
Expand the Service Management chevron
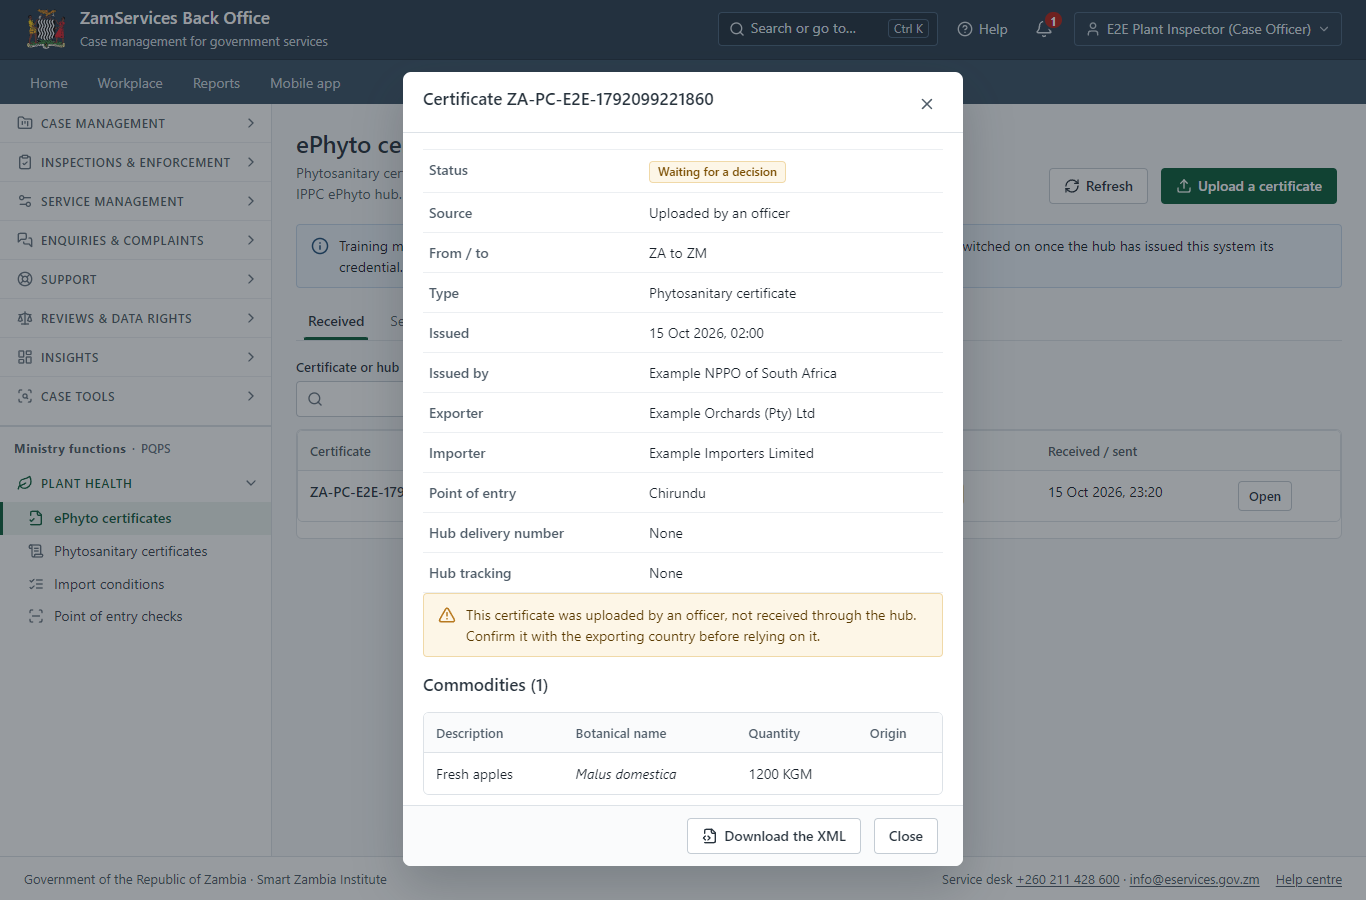[251, 201]
